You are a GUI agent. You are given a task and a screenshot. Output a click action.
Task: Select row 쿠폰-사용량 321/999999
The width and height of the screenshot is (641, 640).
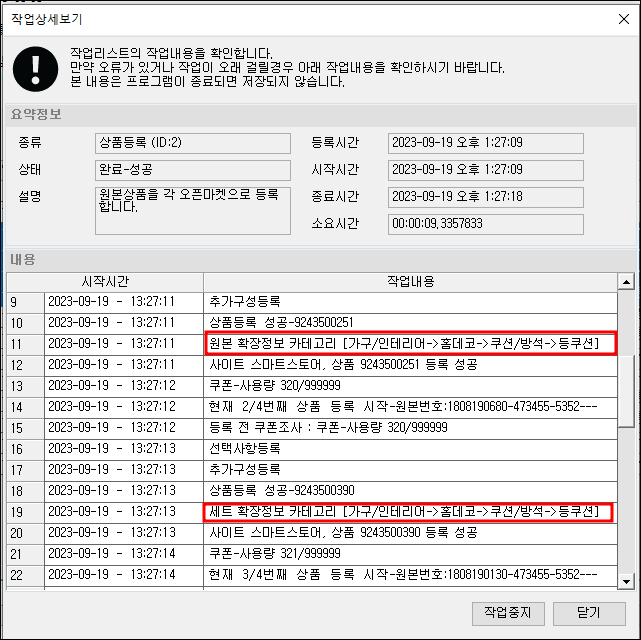click(x=312, y=554)
